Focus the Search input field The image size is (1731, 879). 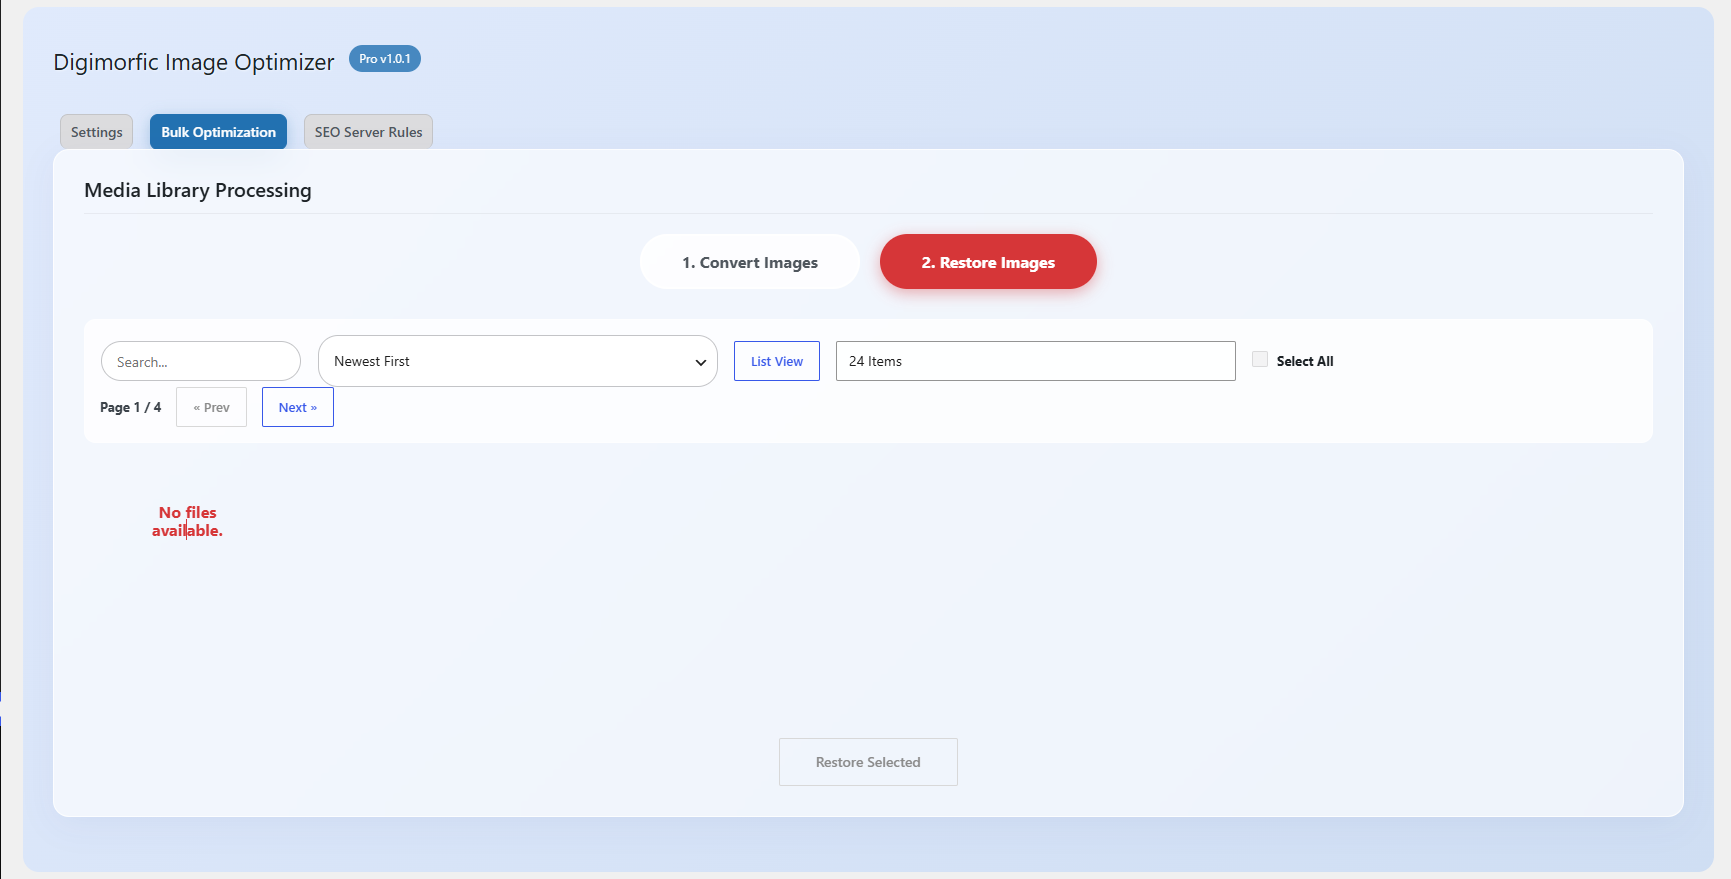pyautogui.click(x=201, y=361)
